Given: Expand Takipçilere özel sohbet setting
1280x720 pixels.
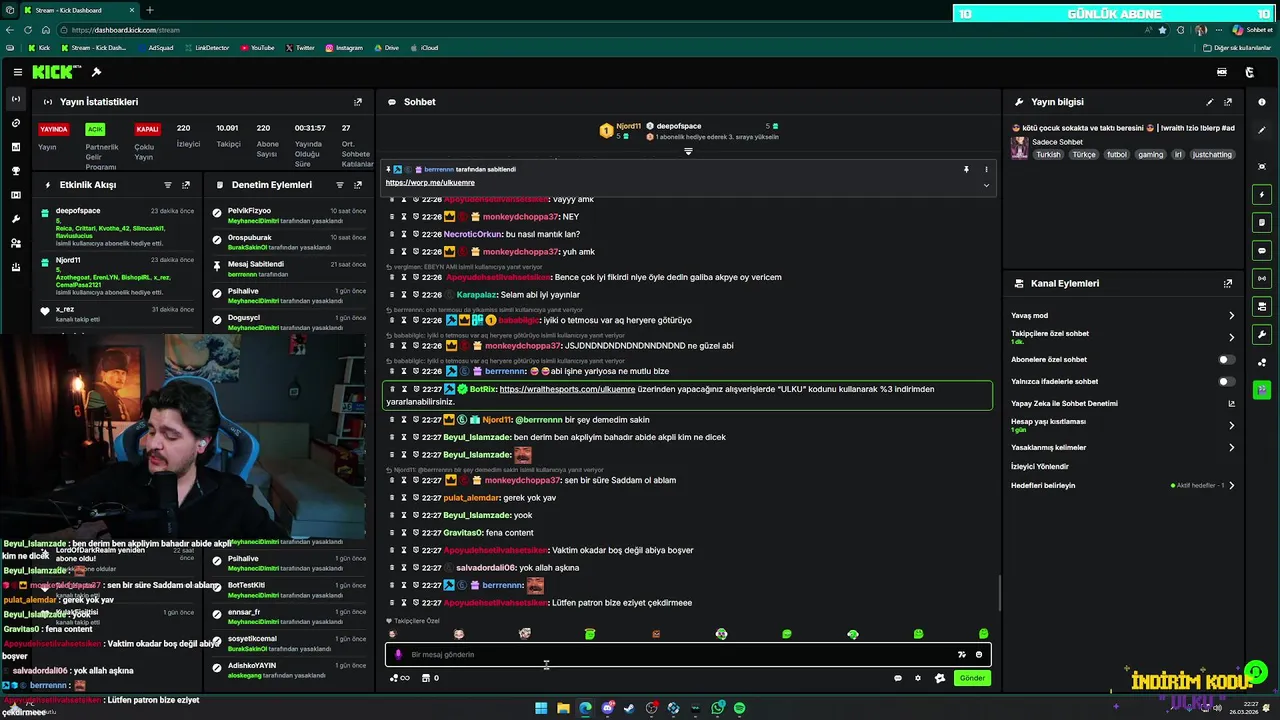Looking at the screenshot, I should (1231, 337).
